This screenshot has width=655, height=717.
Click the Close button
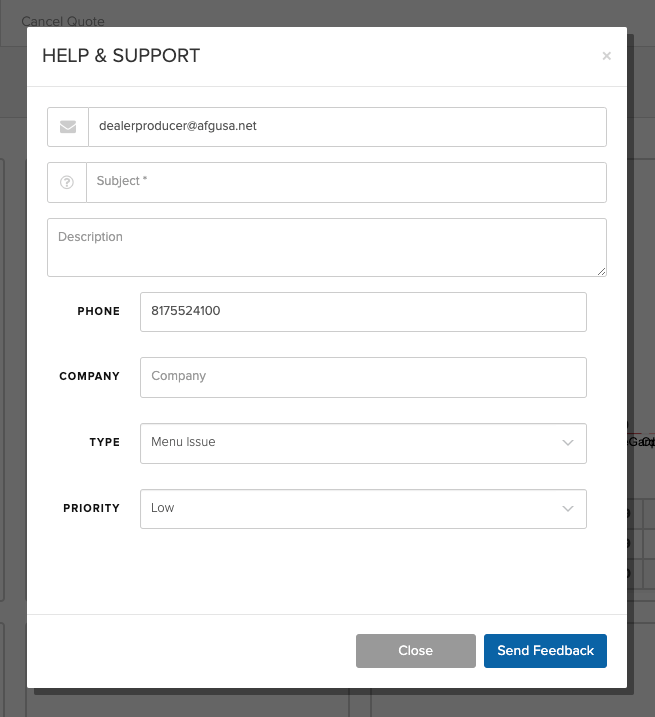[416, 651]
